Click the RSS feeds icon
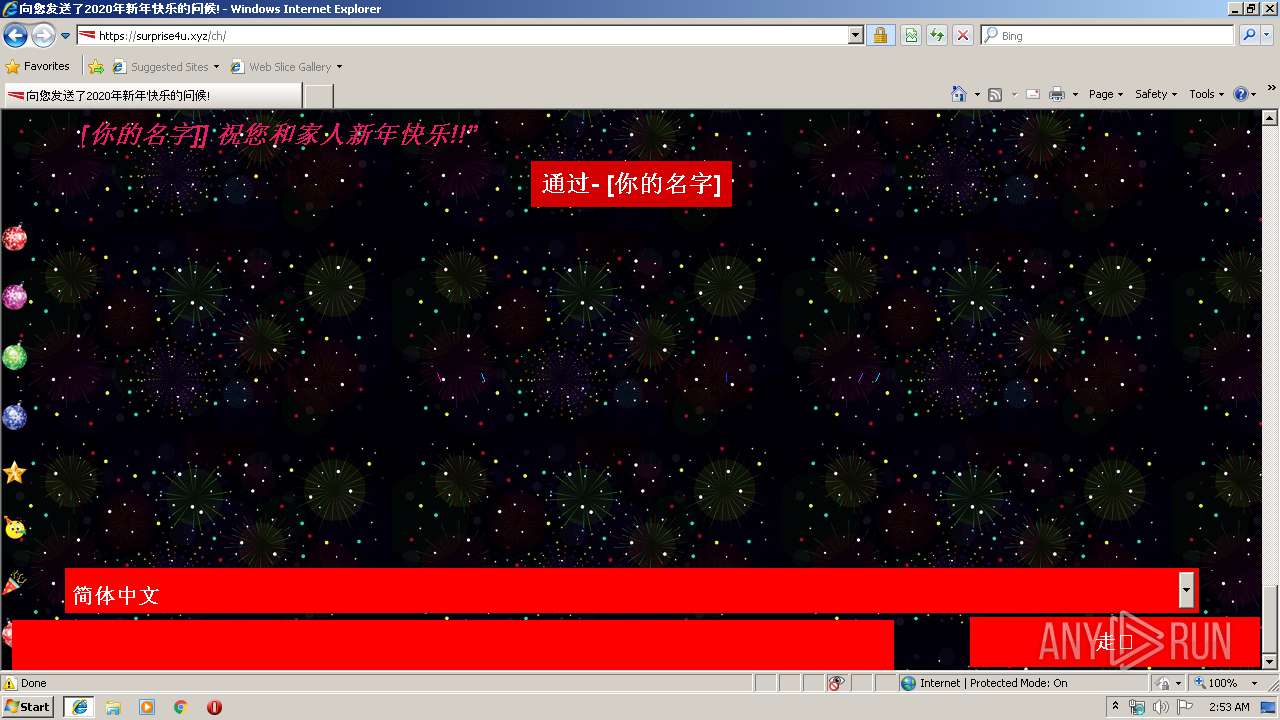Viewport: 1280px width, 720px height. pyautogui.click(x=995, y=94)
